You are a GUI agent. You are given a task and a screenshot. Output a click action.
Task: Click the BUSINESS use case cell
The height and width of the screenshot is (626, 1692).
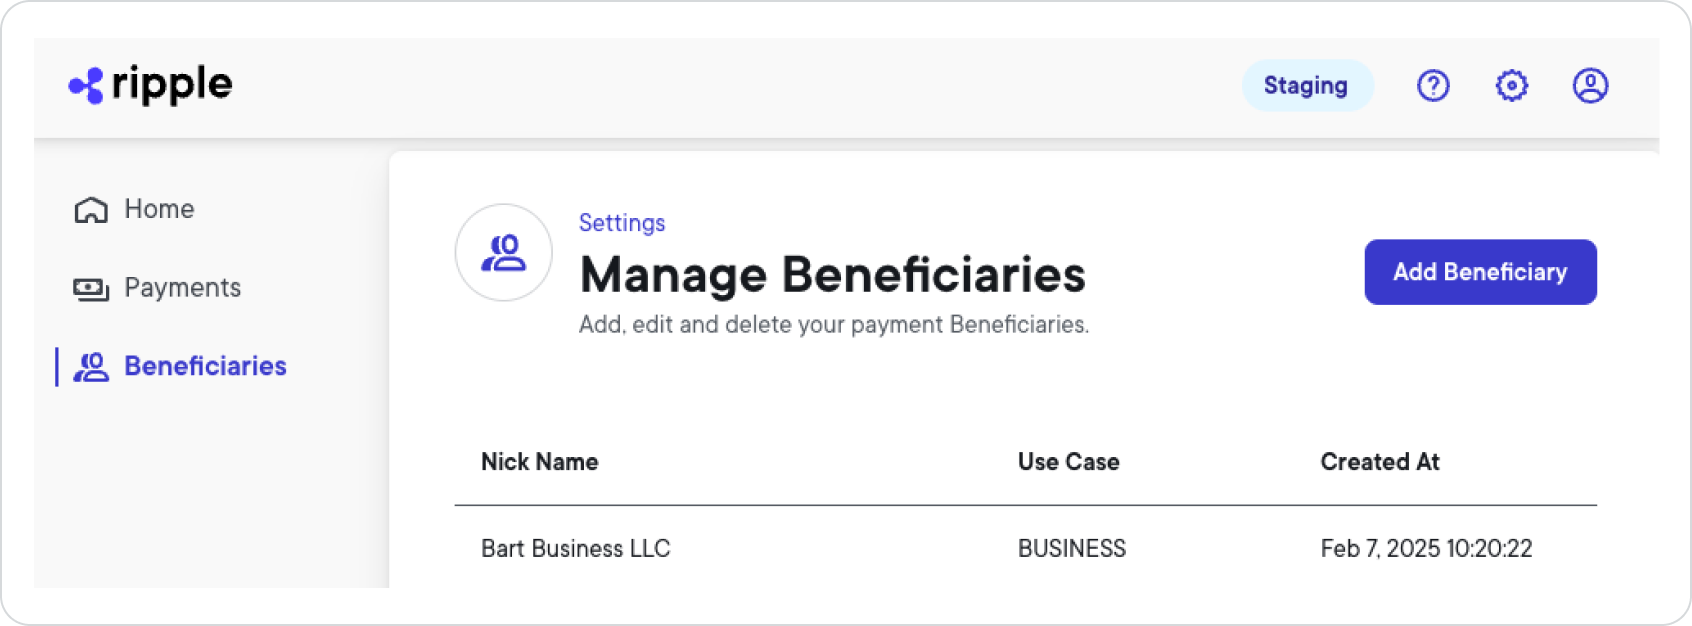[1071, 549]
